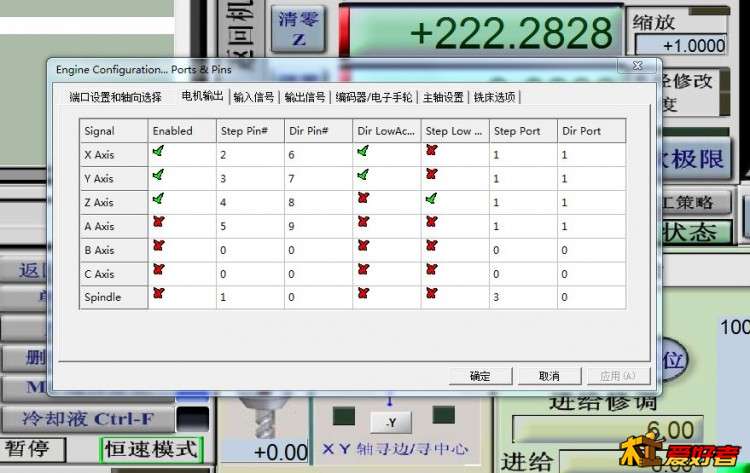Edit X Axis Dir Pin value 6
The image size is (750, 473).
(319, 155)
